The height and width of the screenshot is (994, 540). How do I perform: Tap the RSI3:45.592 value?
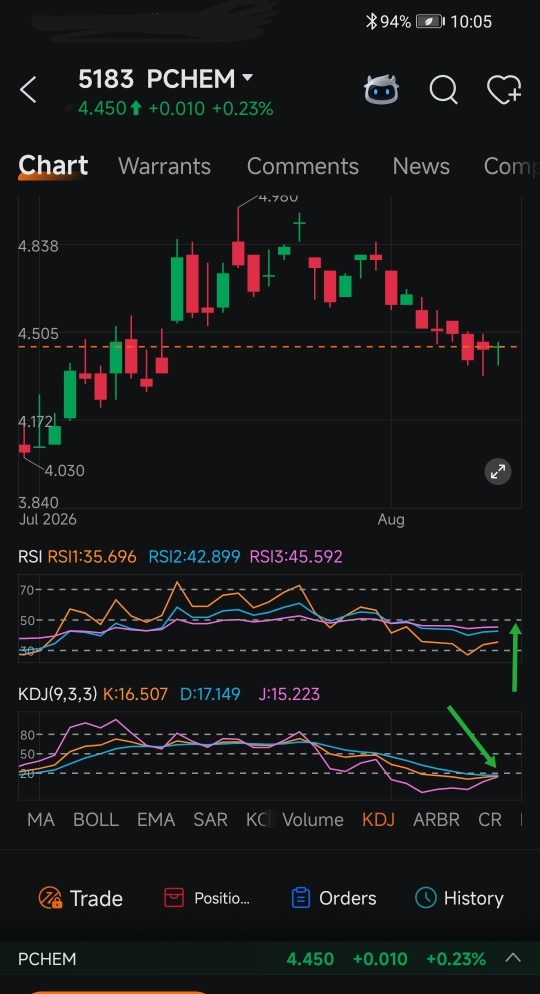pos(296,557)
